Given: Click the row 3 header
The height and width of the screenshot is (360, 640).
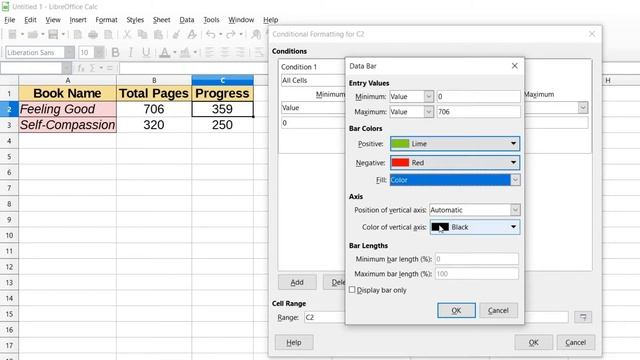Looking at the screenshot, I should 9,125.
